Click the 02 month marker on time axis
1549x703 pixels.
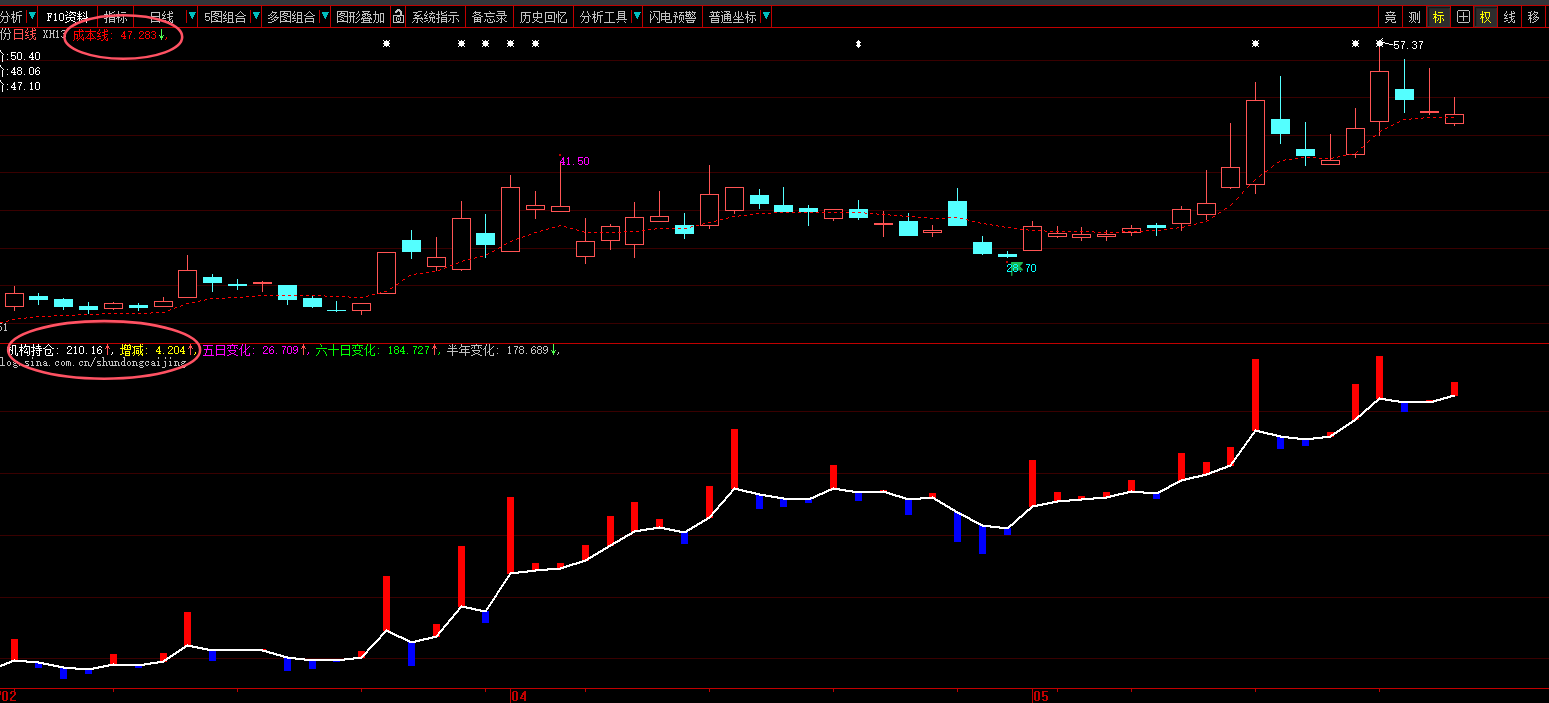[x=8, y=696]
